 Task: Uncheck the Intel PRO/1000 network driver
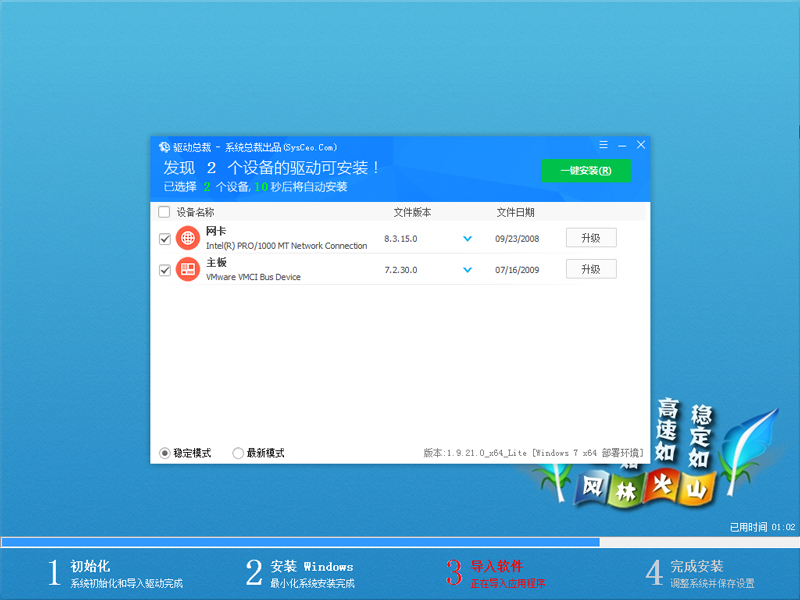164,238
